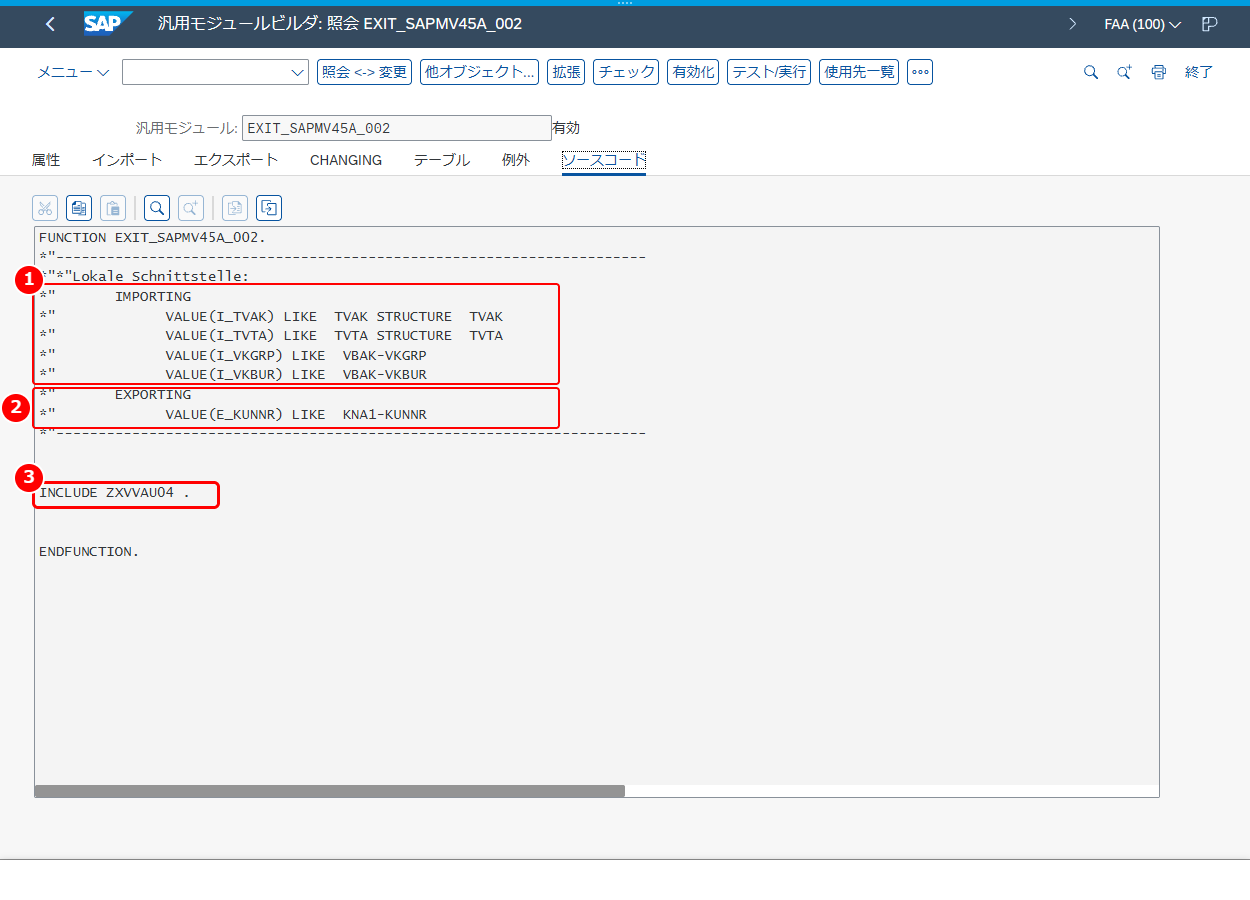
Task: Expand the header chevron next to FAA
Action: 1073,24
